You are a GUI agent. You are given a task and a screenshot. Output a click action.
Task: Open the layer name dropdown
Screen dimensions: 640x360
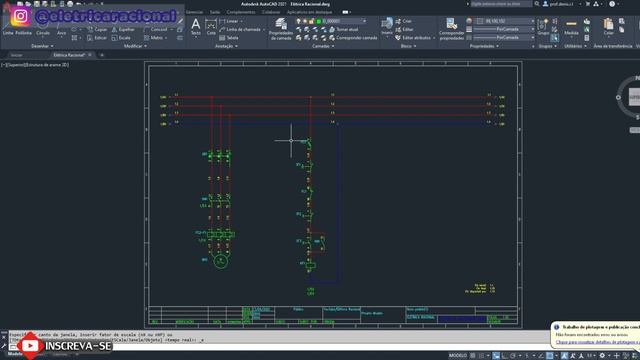click(x=364, y=21)
